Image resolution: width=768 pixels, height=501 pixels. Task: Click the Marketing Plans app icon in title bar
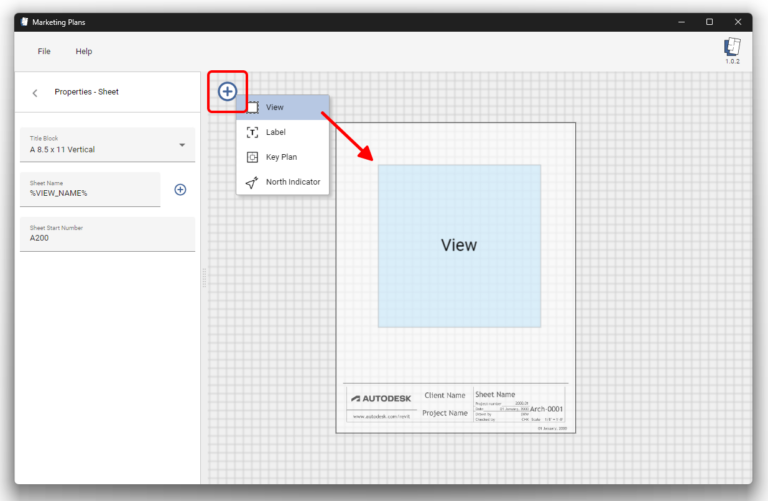(24, 21)
